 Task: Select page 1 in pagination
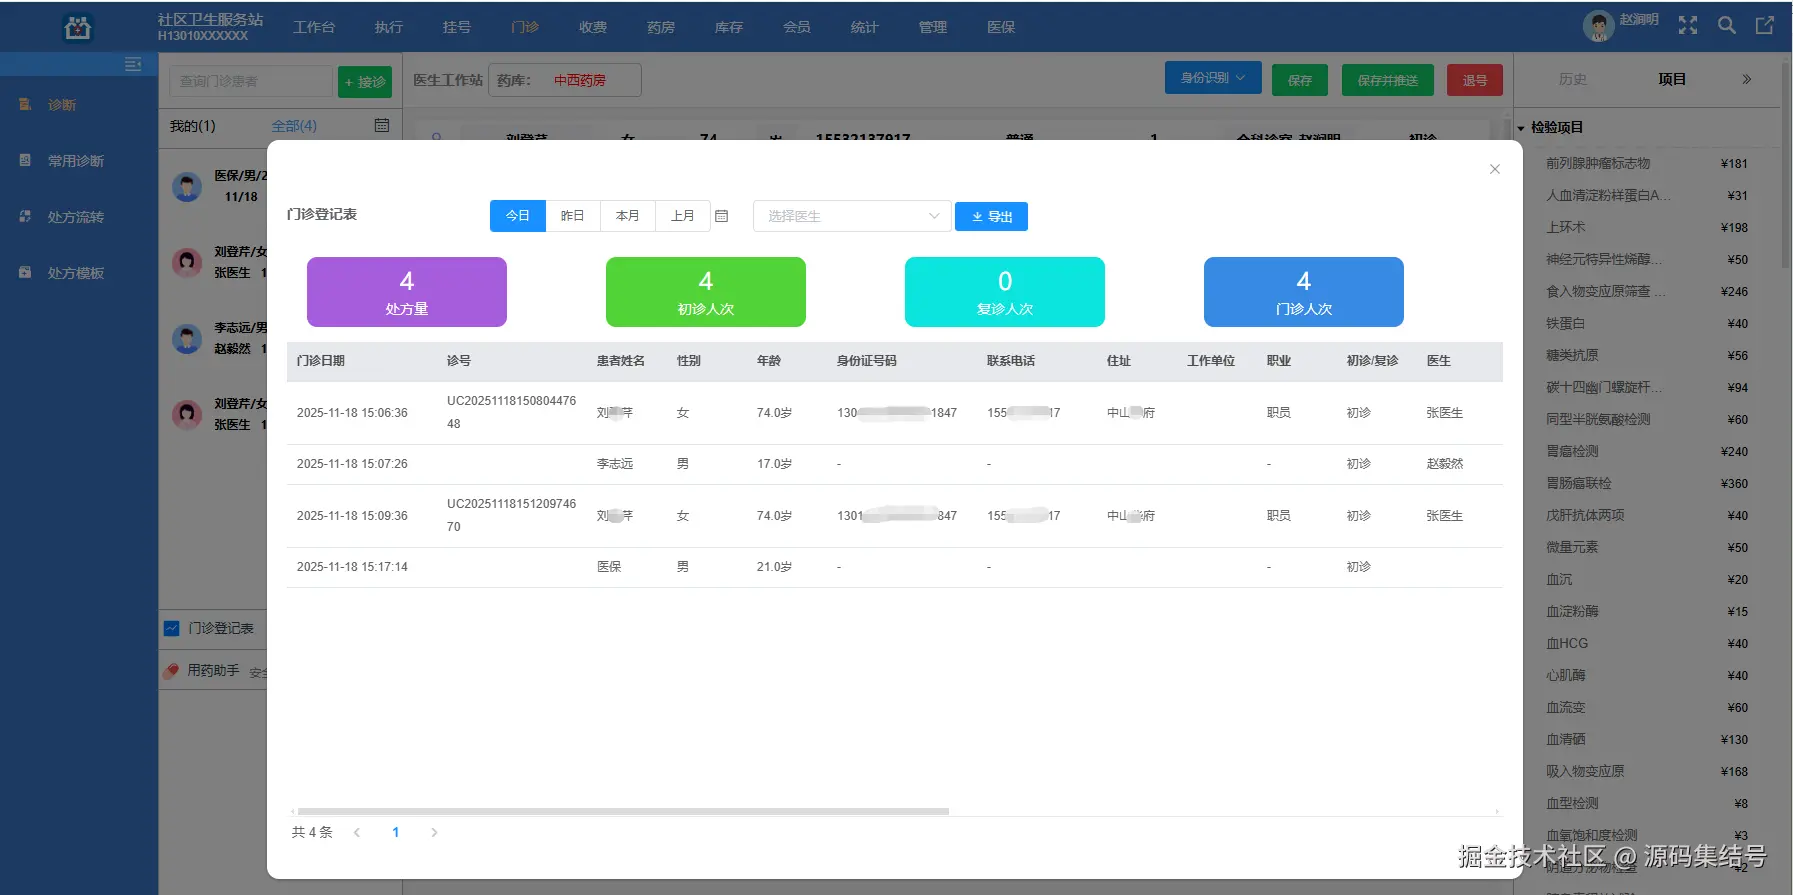click(x=396, y=832)
